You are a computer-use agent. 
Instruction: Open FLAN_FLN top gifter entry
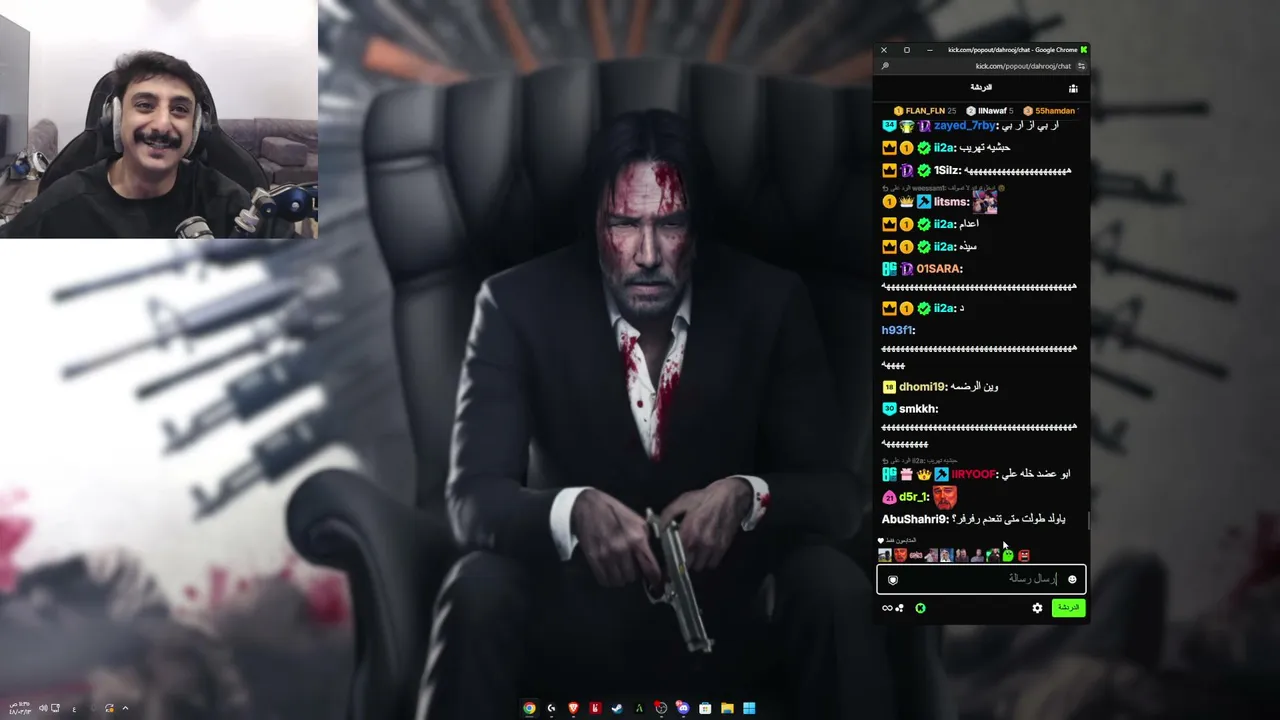point(925,111)
